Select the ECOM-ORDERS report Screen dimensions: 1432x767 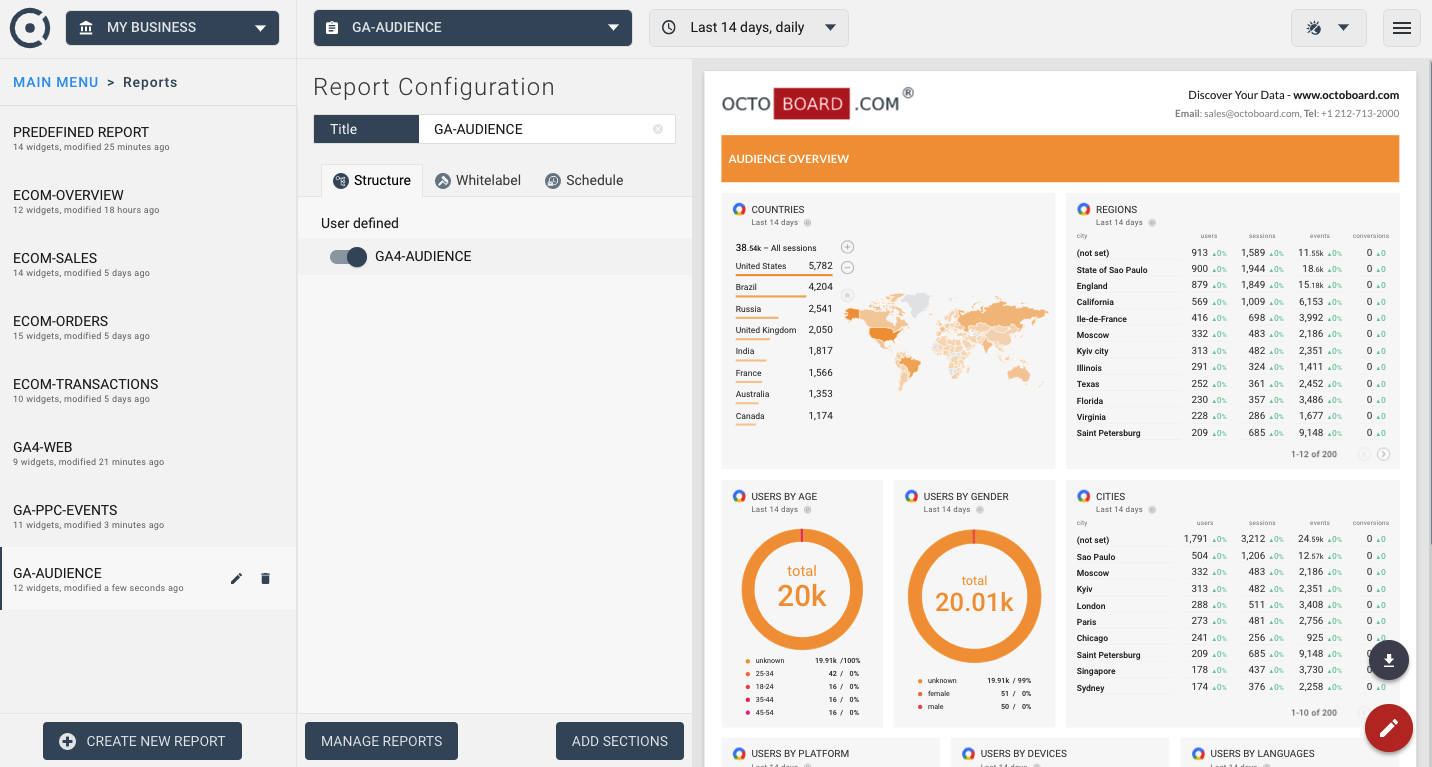(x=148, y=327)
